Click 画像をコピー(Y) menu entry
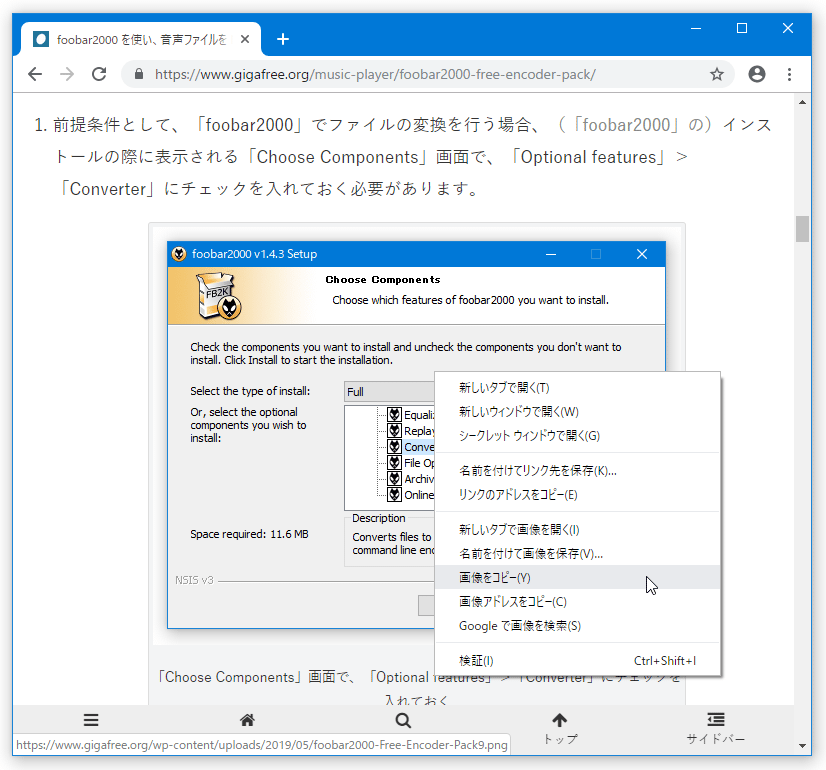This screenshot has width=826, height=770. click(x=577, y=578)
